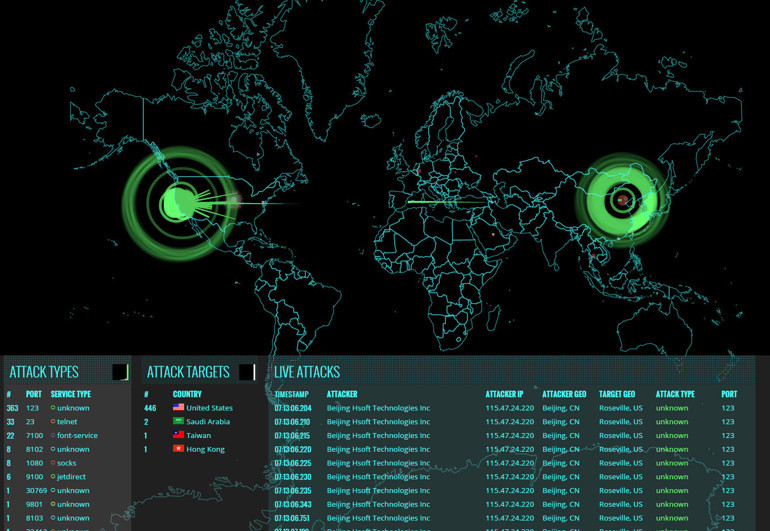Click the Attacker IP column header
The width and height of the screenshot is (770, 531).
tap(504, 394)
